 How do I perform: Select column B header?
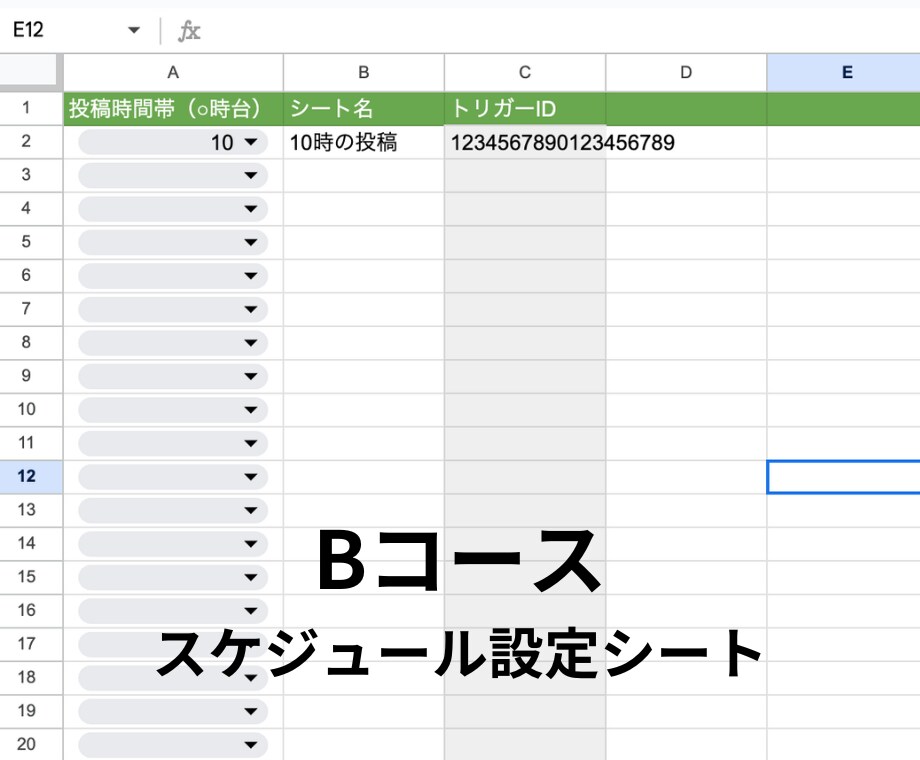[x=364, y=72]
